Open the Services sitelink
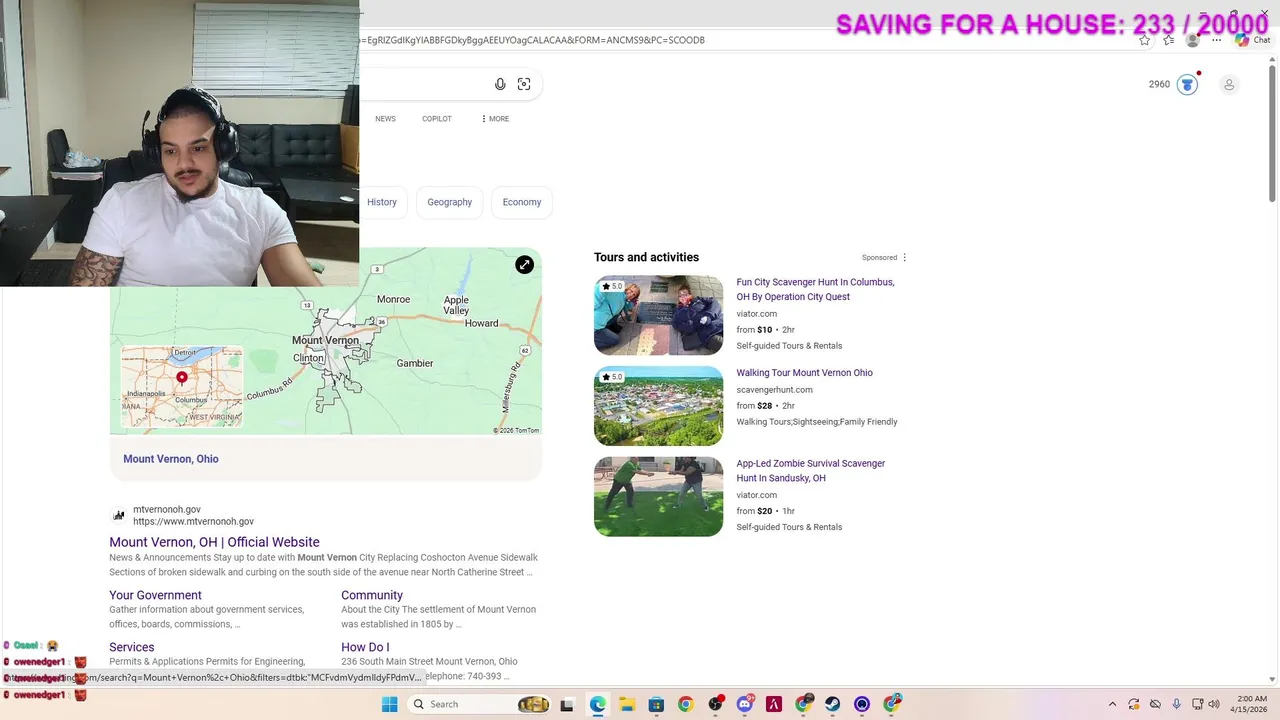 pyautogui.click(x=131, y=647)
